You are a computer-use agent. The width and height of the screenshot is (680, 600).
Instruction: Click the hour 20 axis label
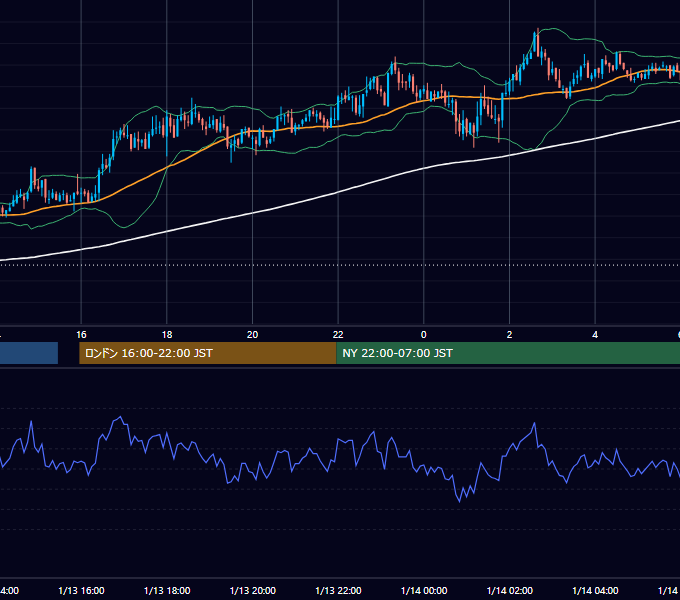click(x=252, y=335)
